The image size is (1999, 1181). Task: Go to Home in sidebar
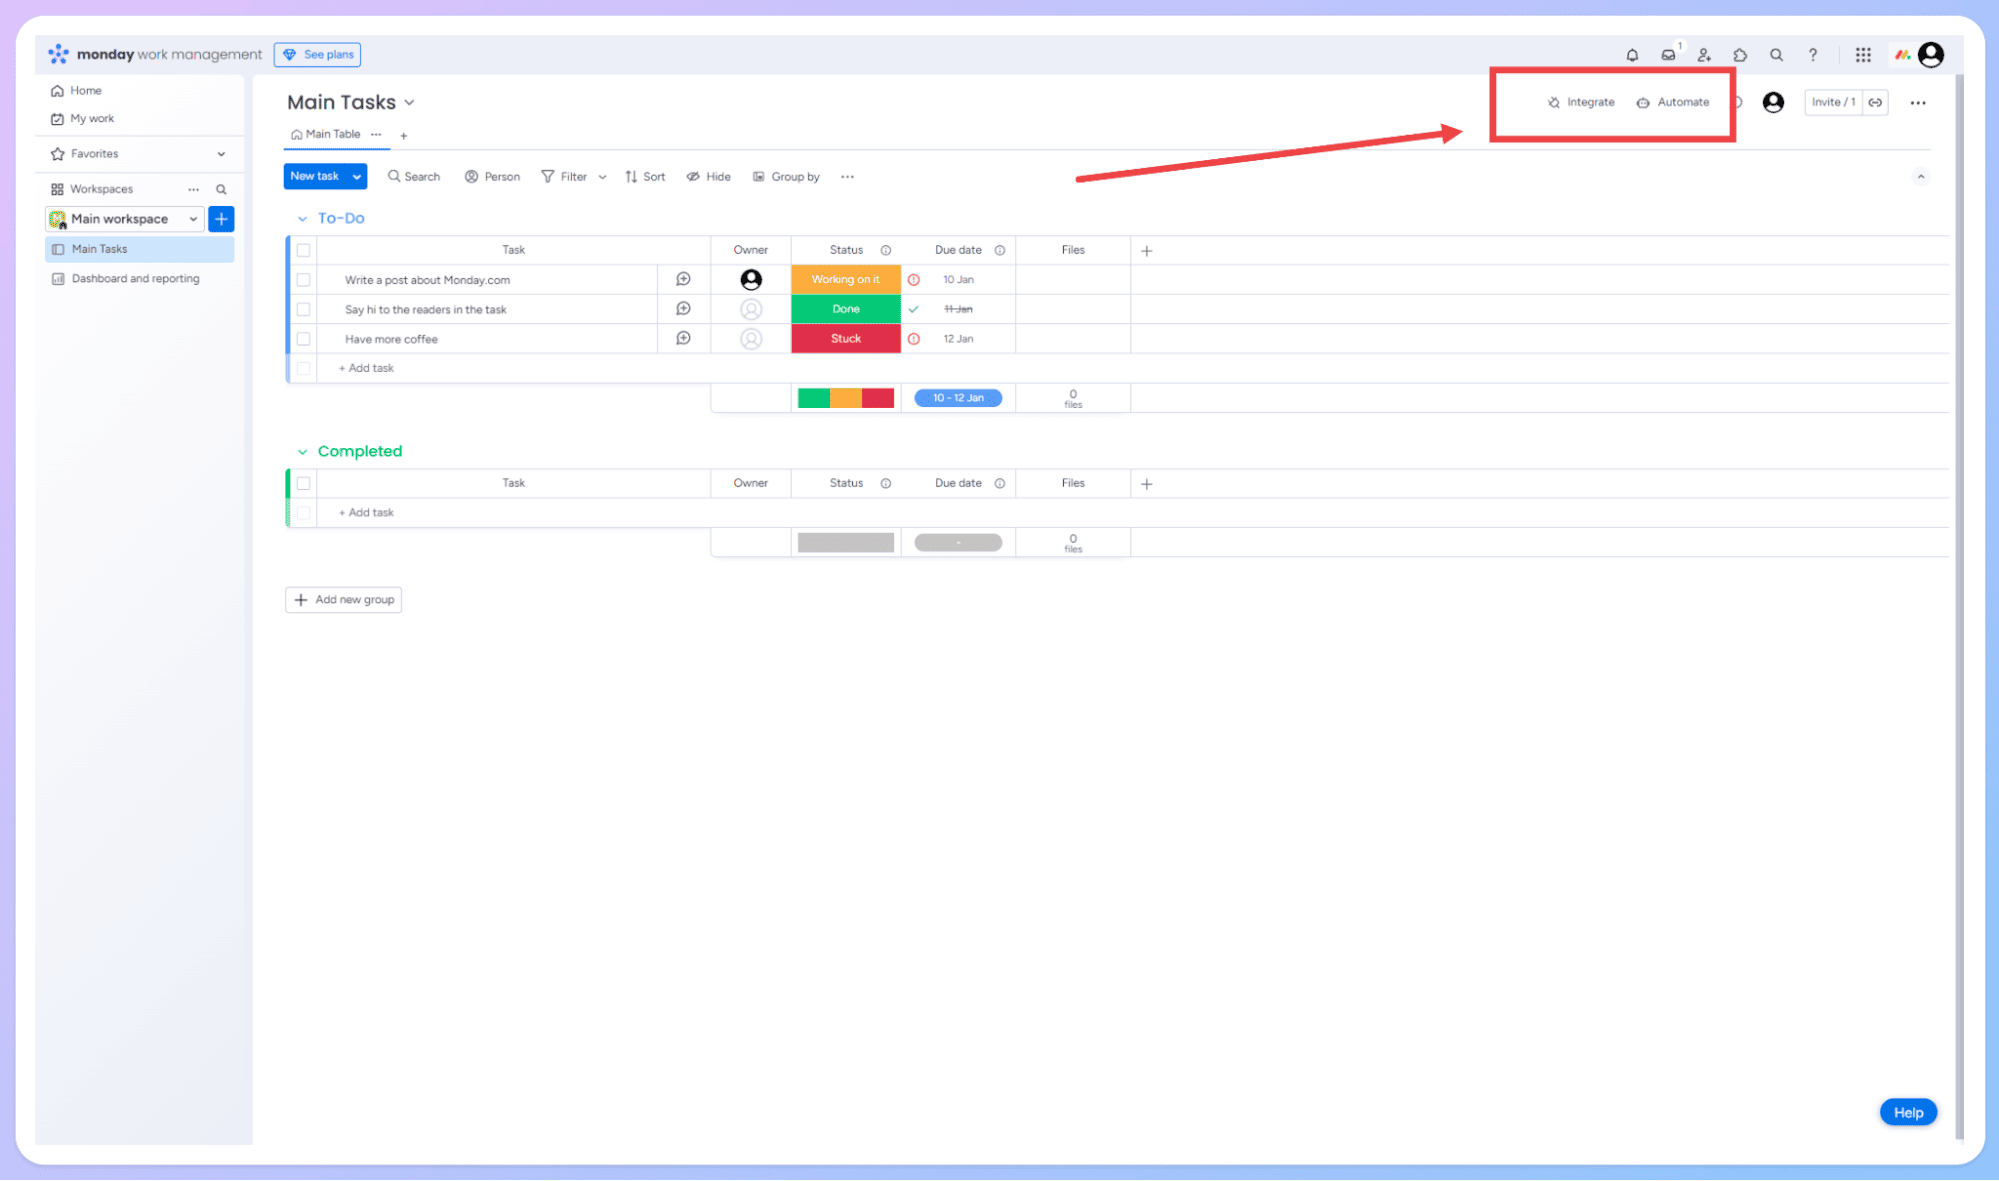pos(77,90)
